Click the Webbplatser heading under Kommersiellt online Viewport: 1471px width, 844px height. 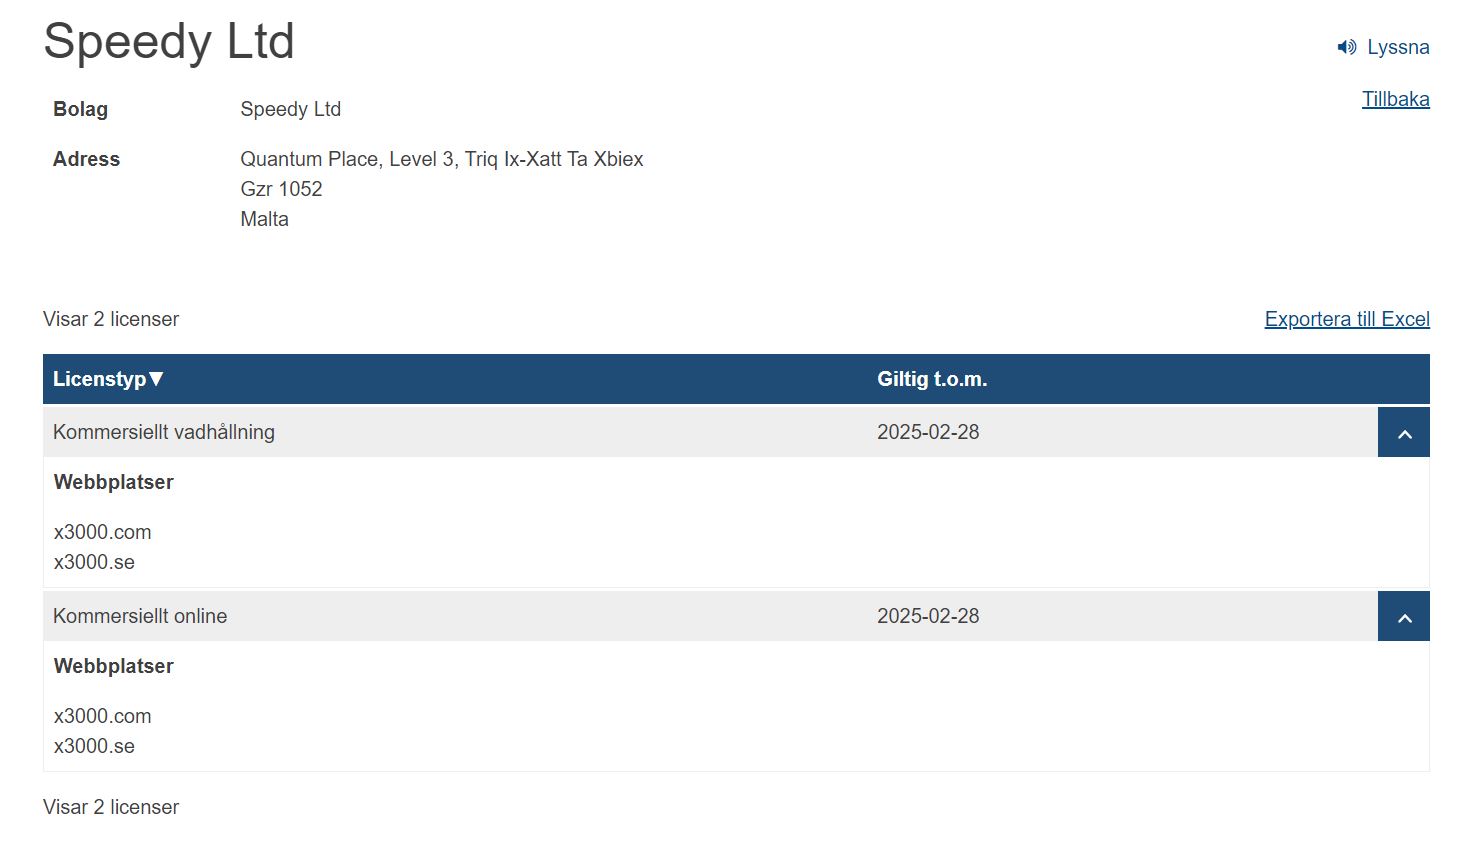tap(114, 666)
